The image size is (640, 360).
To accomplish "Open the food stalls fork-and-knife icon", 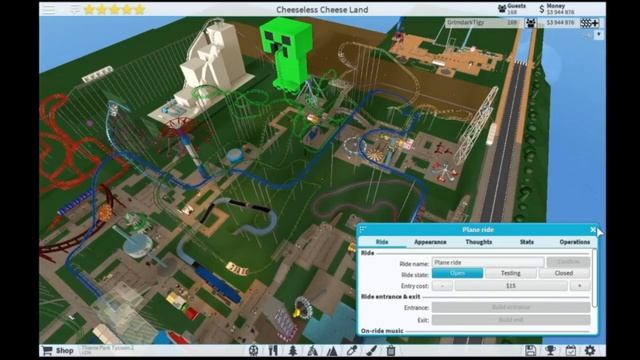I will point(273,351).
